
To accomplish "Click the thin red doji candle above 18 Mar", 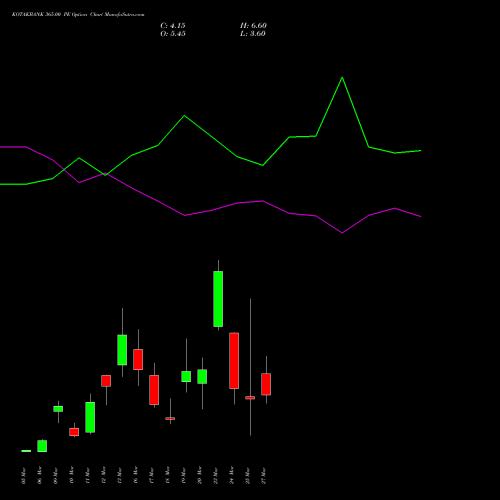I will point(170,418).
